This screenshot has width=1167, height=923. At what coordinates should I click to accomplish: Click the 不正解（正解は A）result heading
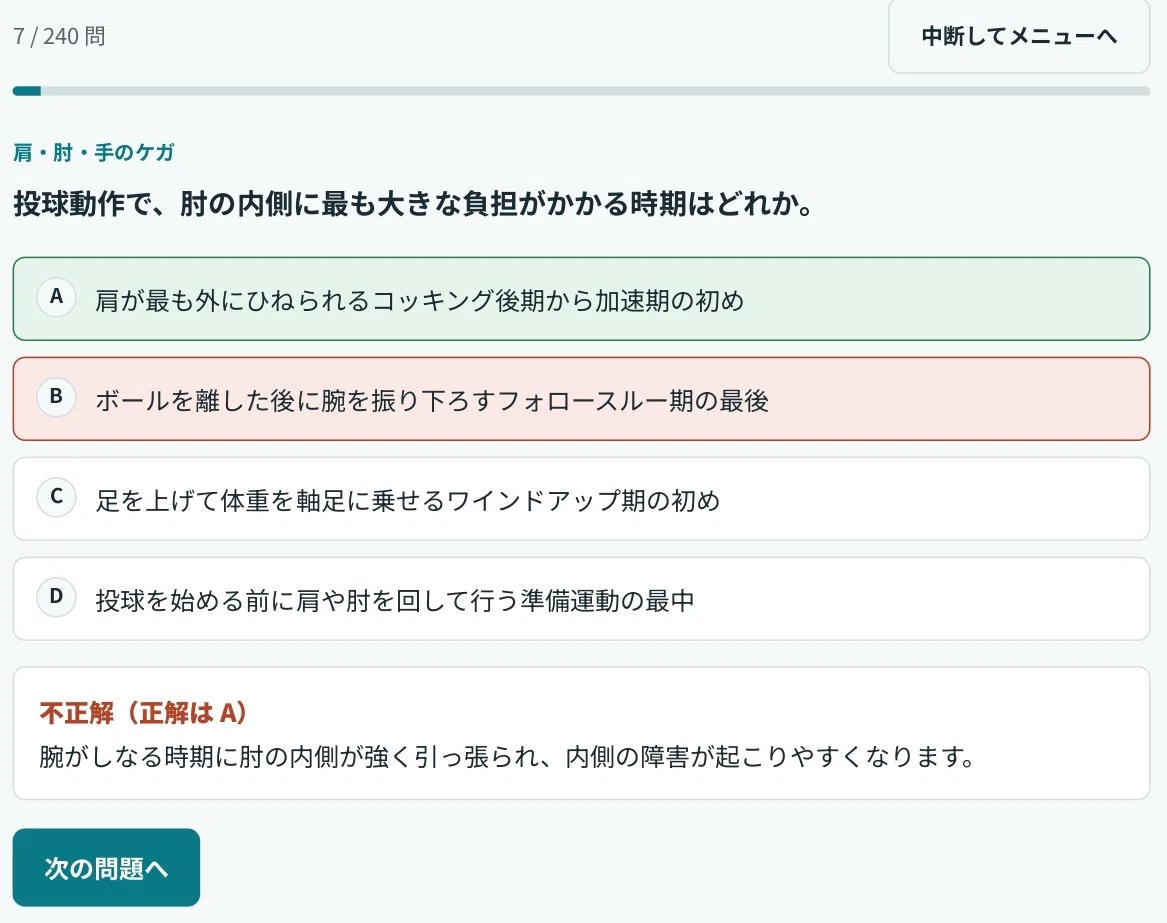point(144,713)
